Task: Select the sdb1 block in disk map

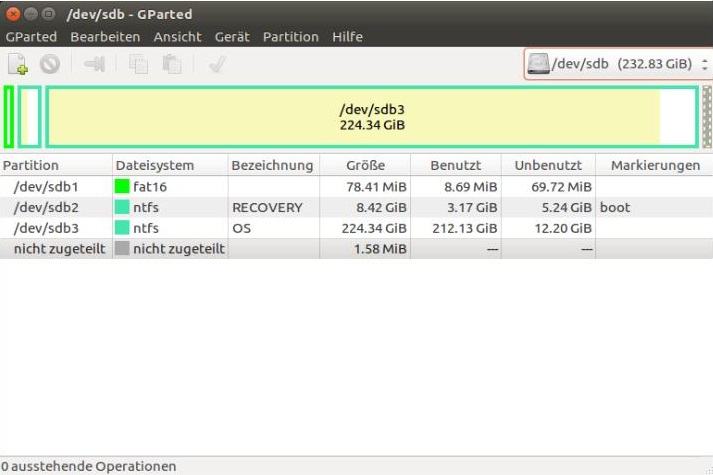Action: [x=9, y=117]
